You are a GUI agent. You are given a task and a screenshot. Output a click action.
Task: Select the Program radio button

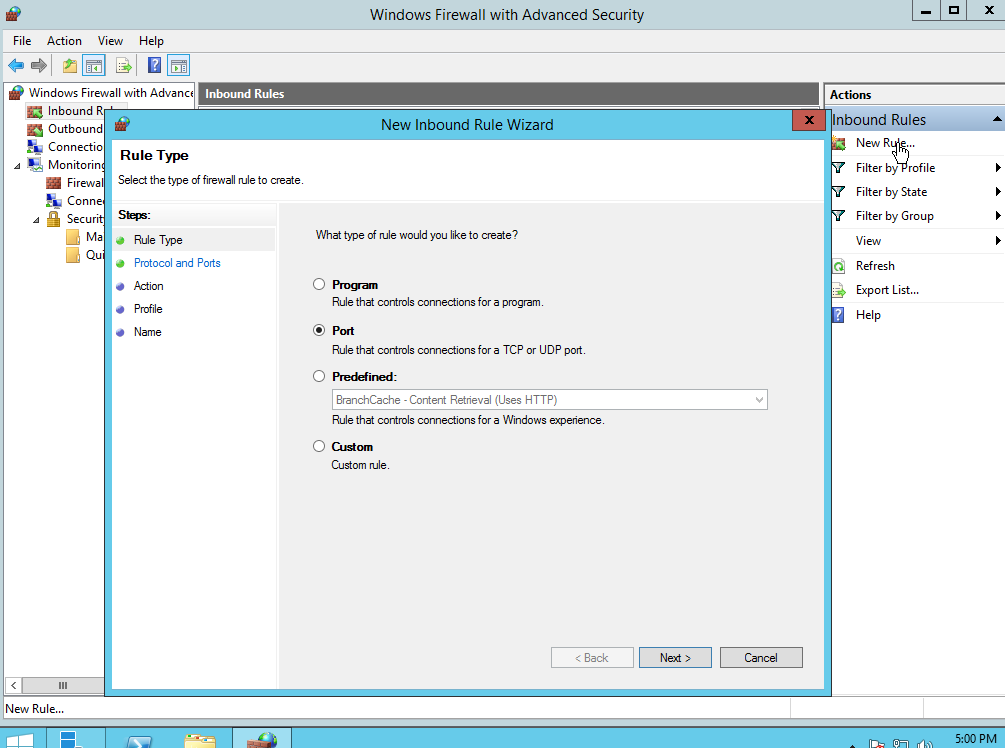click(x=319, y=284)
